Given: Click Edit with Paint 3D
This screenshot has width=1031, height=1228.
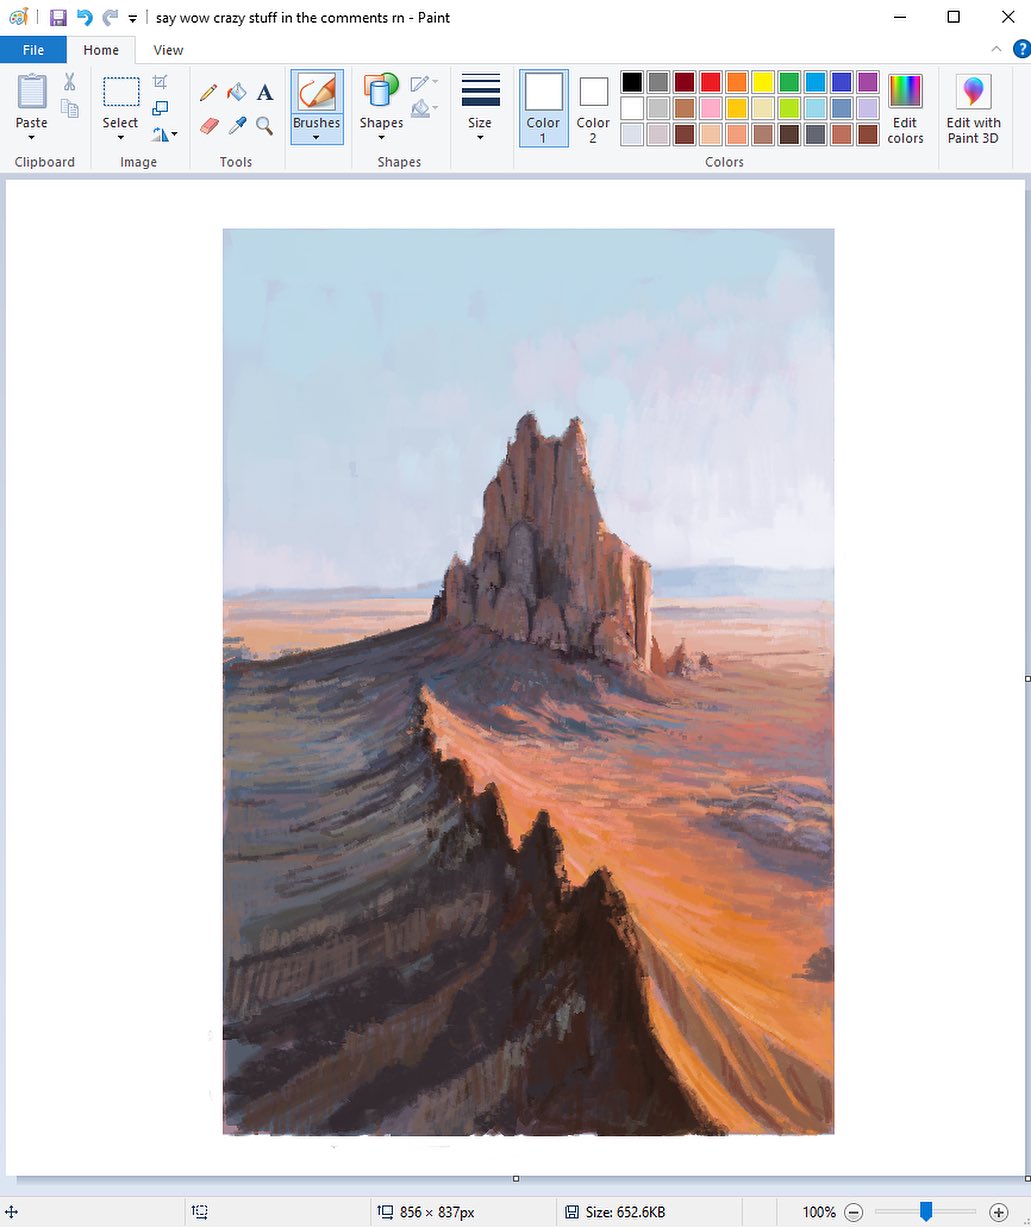Looking at the screenshot, I should click(x=973, y=107).
